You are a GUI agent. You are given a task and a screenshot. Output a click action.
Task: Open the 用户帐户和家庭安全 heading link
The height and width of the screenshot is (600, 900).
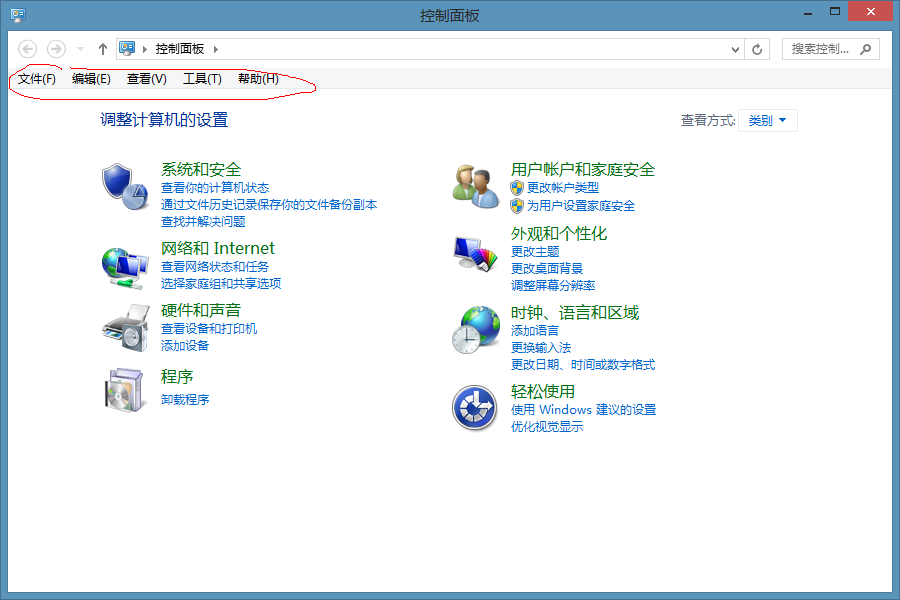click(x=583, y=169)
